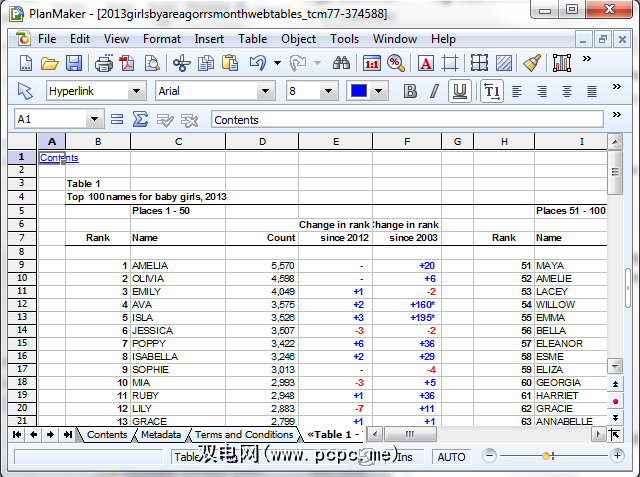Open the Arial font name dropdown

pos(265,91)
